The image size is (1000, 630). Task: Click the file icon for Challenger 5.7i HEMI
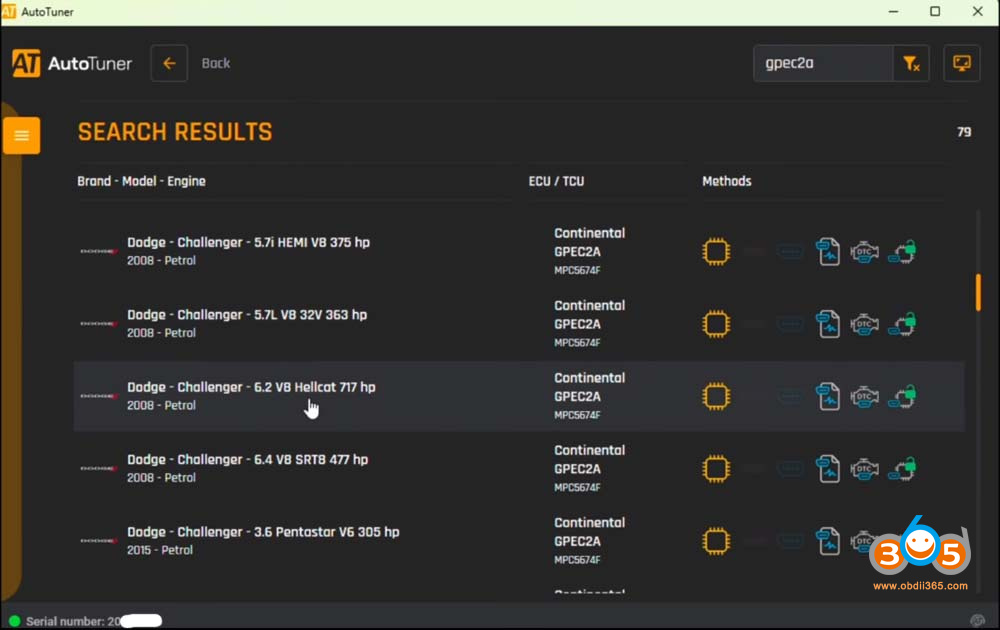(828, 251)
